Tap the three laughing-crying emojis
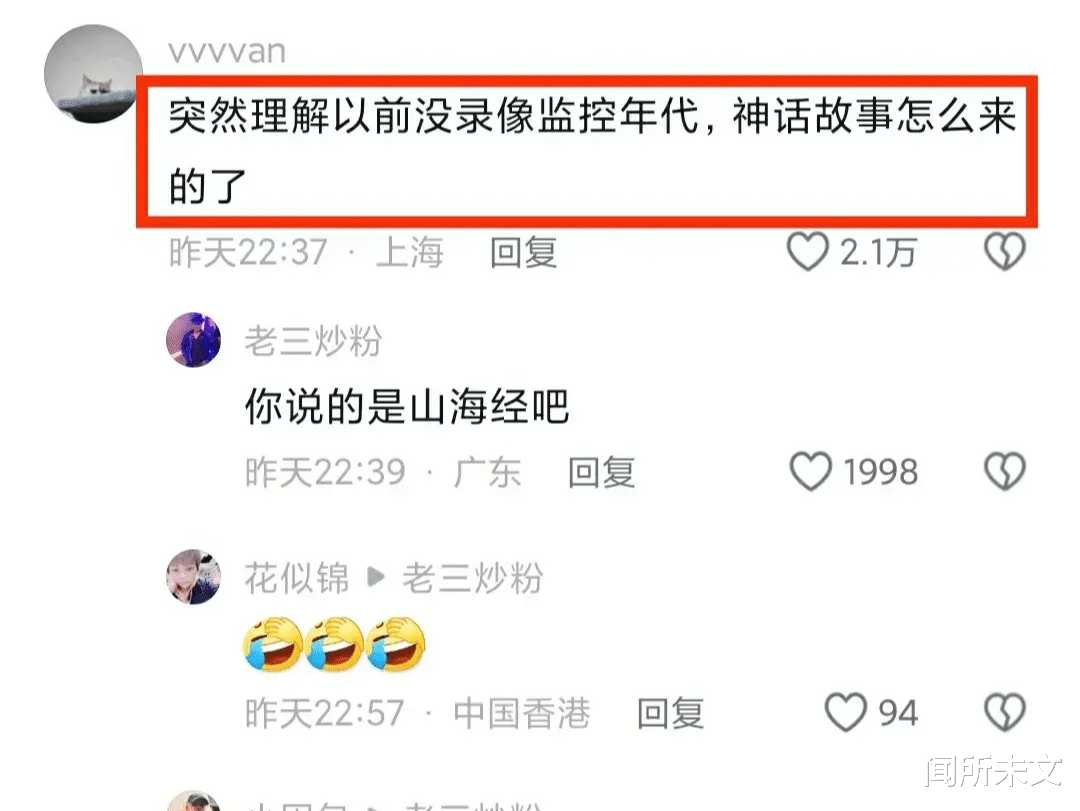The width and height of the screenshot is (1080, 811). pyautogui.click(x=335, y=644)
